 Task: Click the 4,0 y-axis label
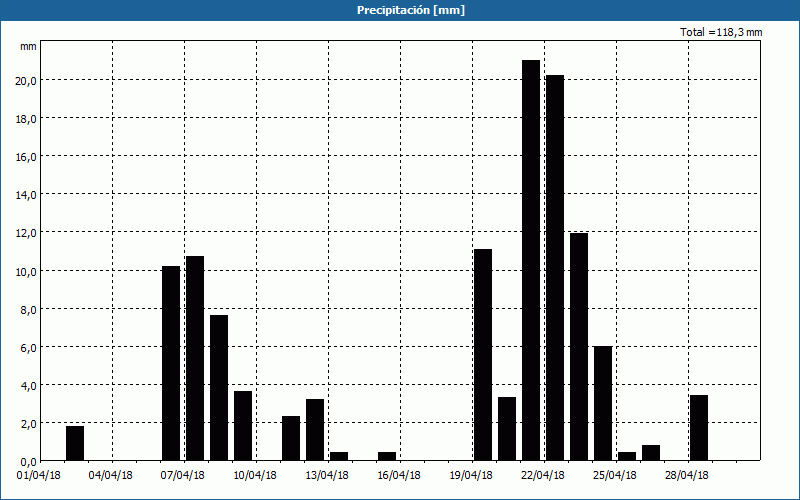(28, 385)
